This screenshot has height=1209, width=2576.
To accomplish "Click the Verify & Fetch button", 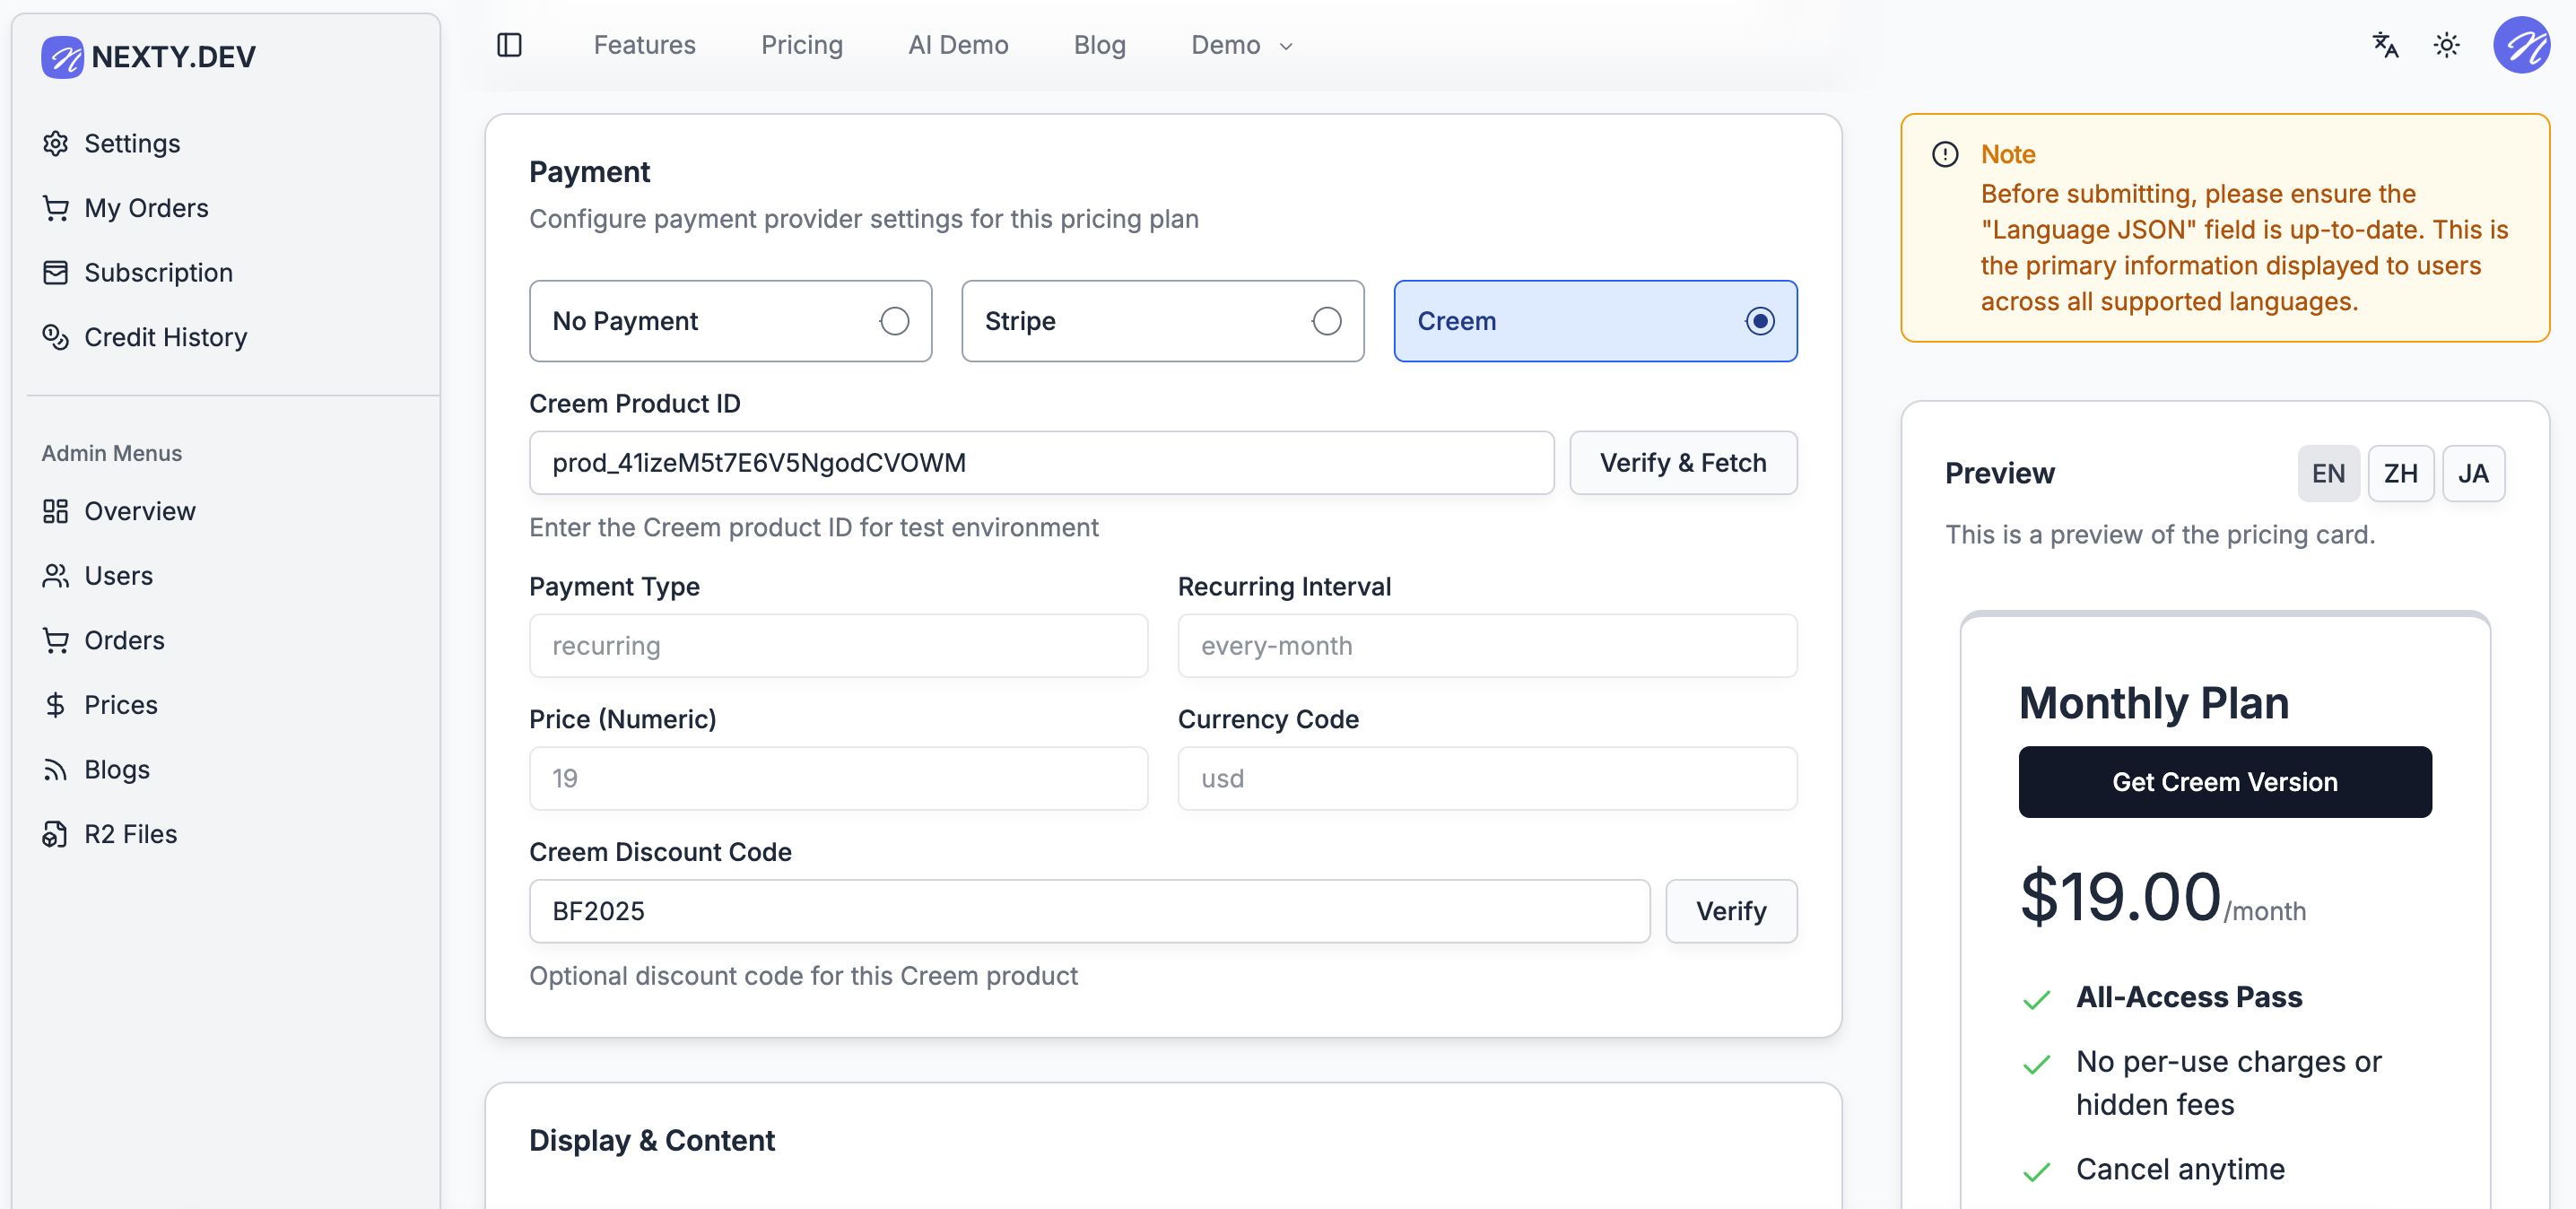I will pos(1682,463).
